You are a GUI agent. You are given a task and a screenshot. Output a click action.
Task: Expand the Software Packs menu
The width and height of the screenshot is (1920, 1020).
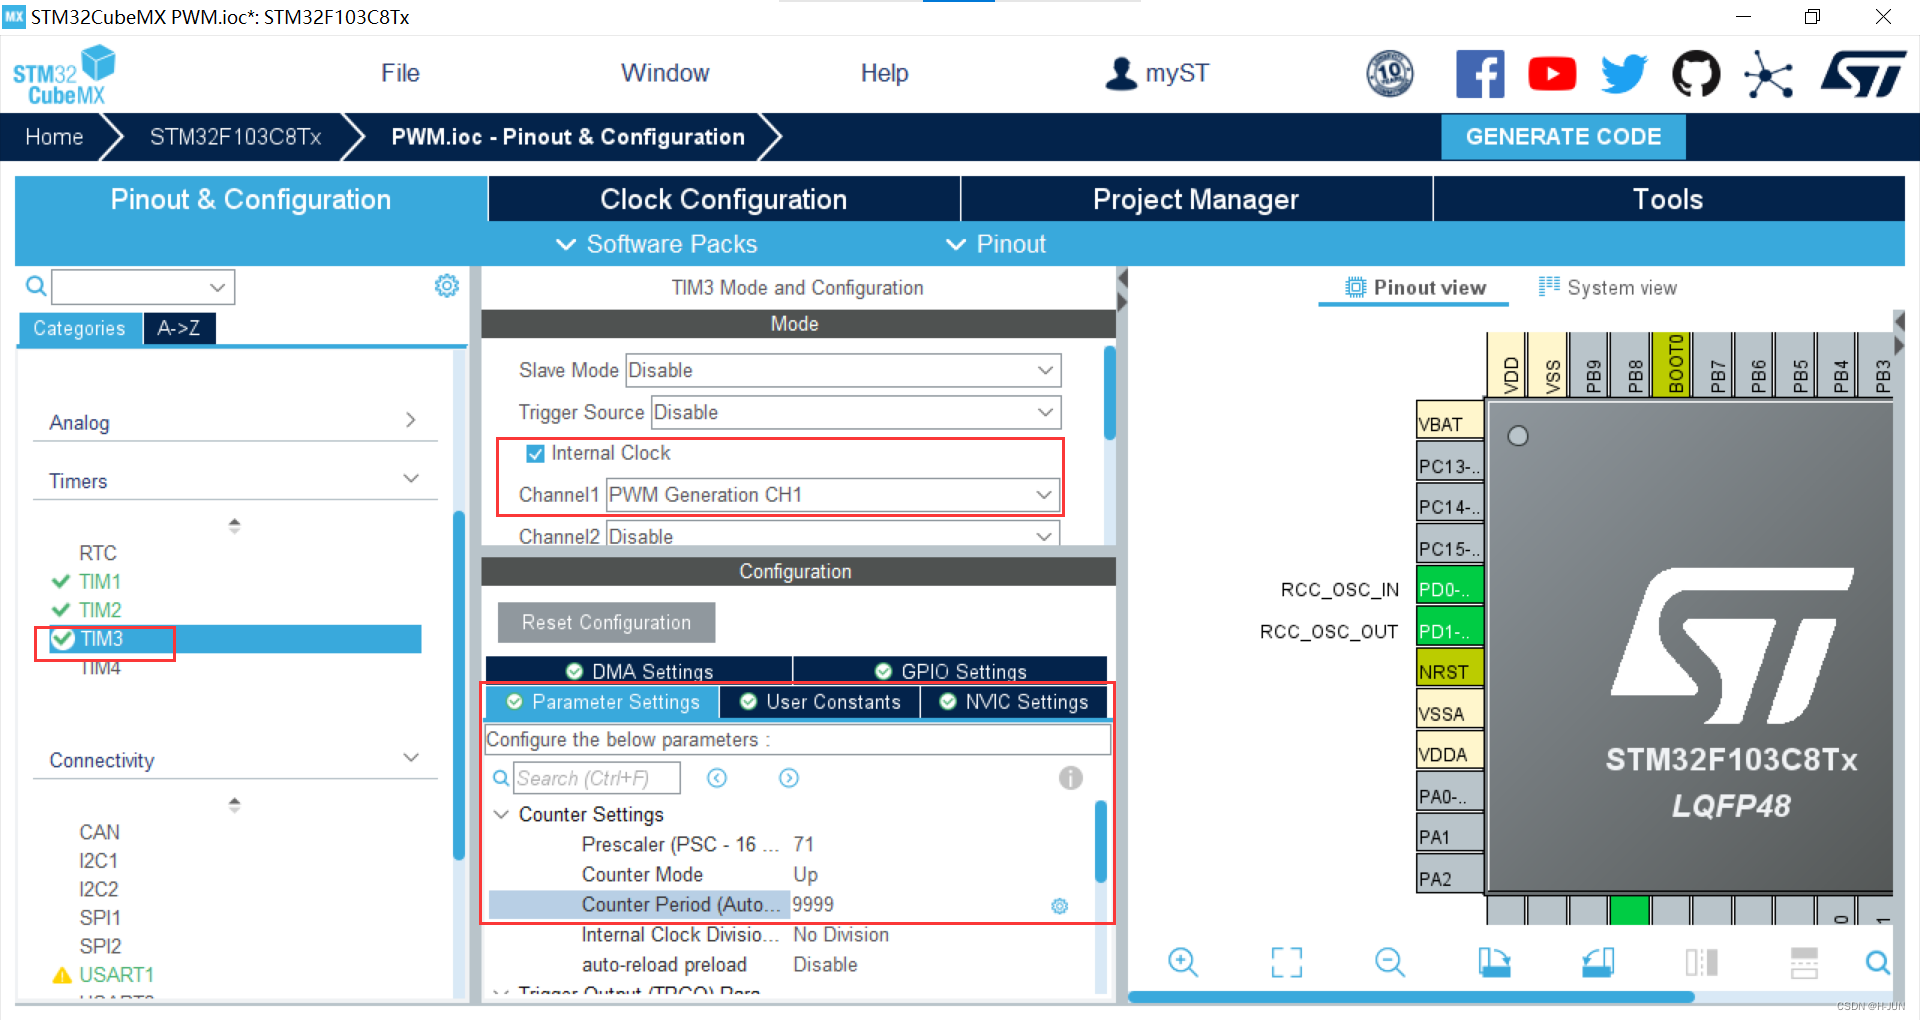tap(656, 244)
